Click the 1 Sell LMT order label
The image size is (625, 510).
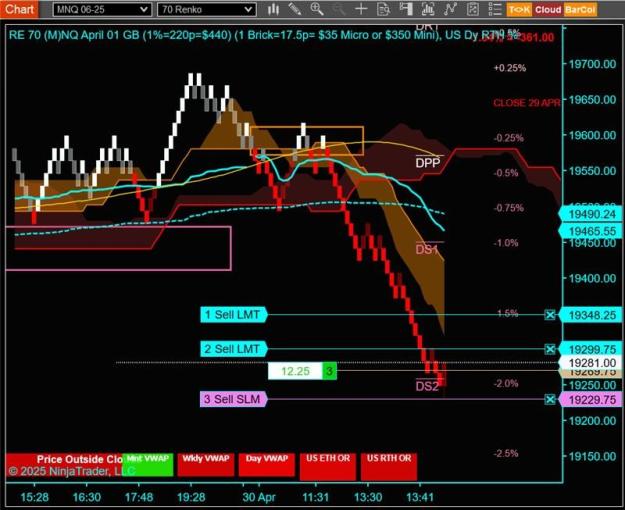234,315
